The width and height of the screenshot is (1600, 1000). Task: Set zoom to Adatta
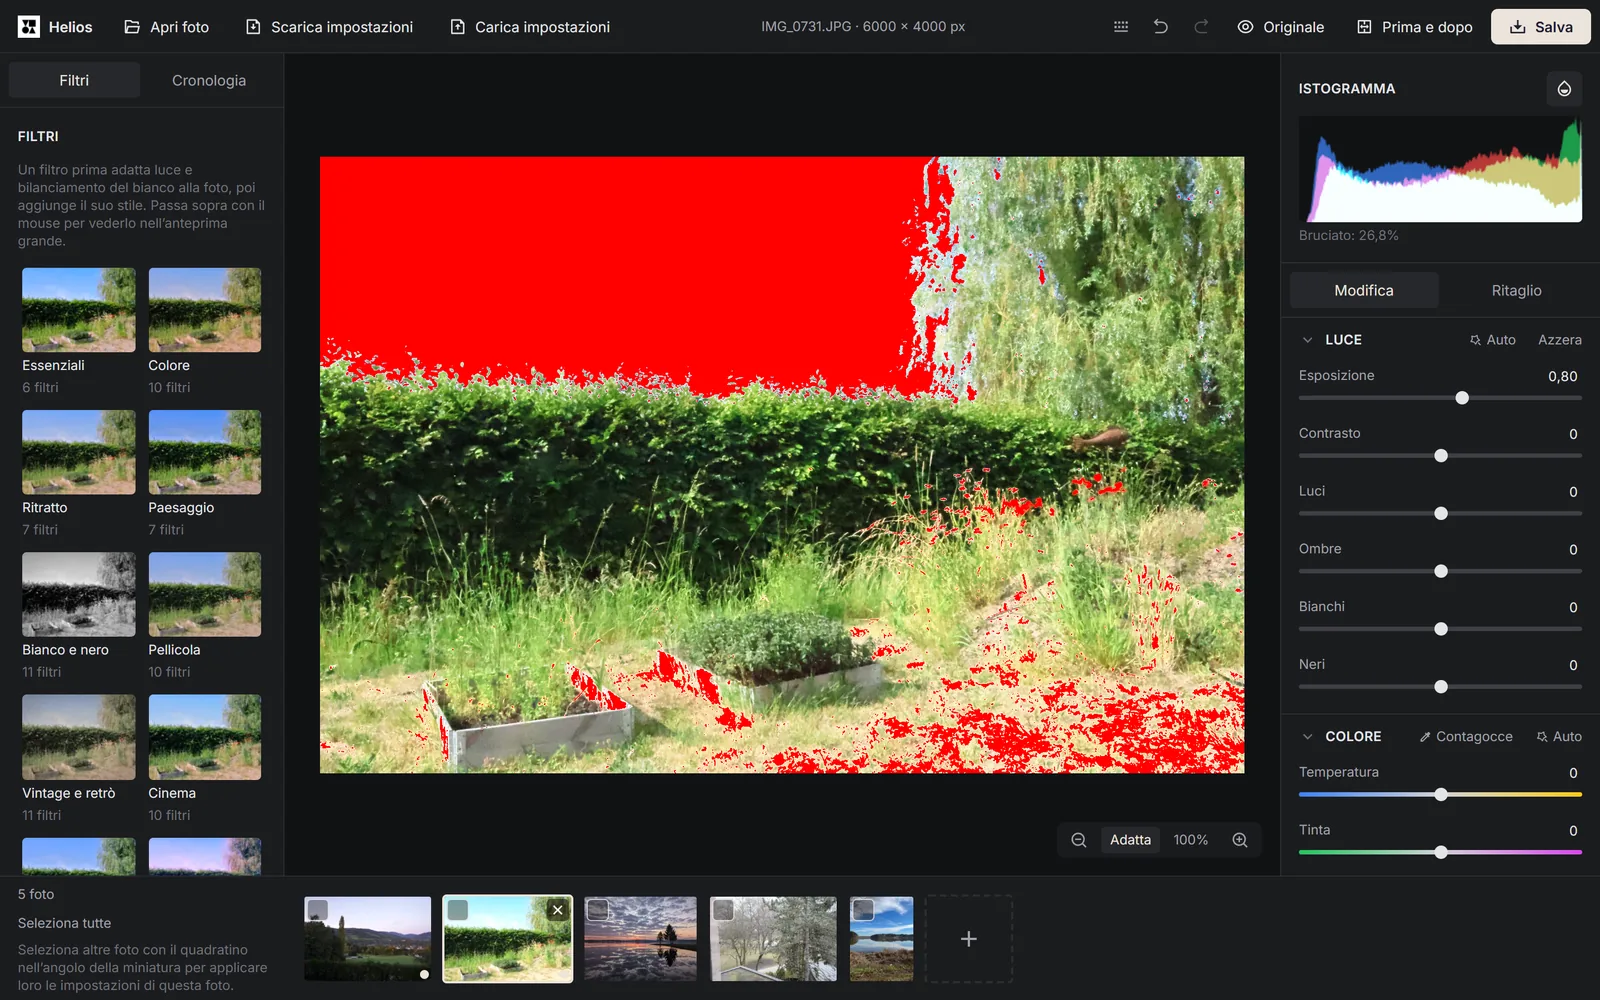click(x=1130, y=840)
